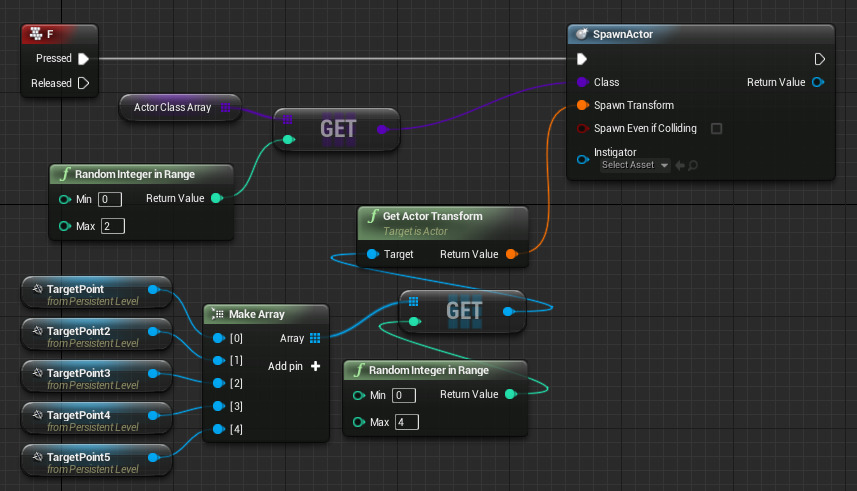Click the Get Actor Transform function icon
The height and width of the screenshot is (491, 857).
(372, 216)
